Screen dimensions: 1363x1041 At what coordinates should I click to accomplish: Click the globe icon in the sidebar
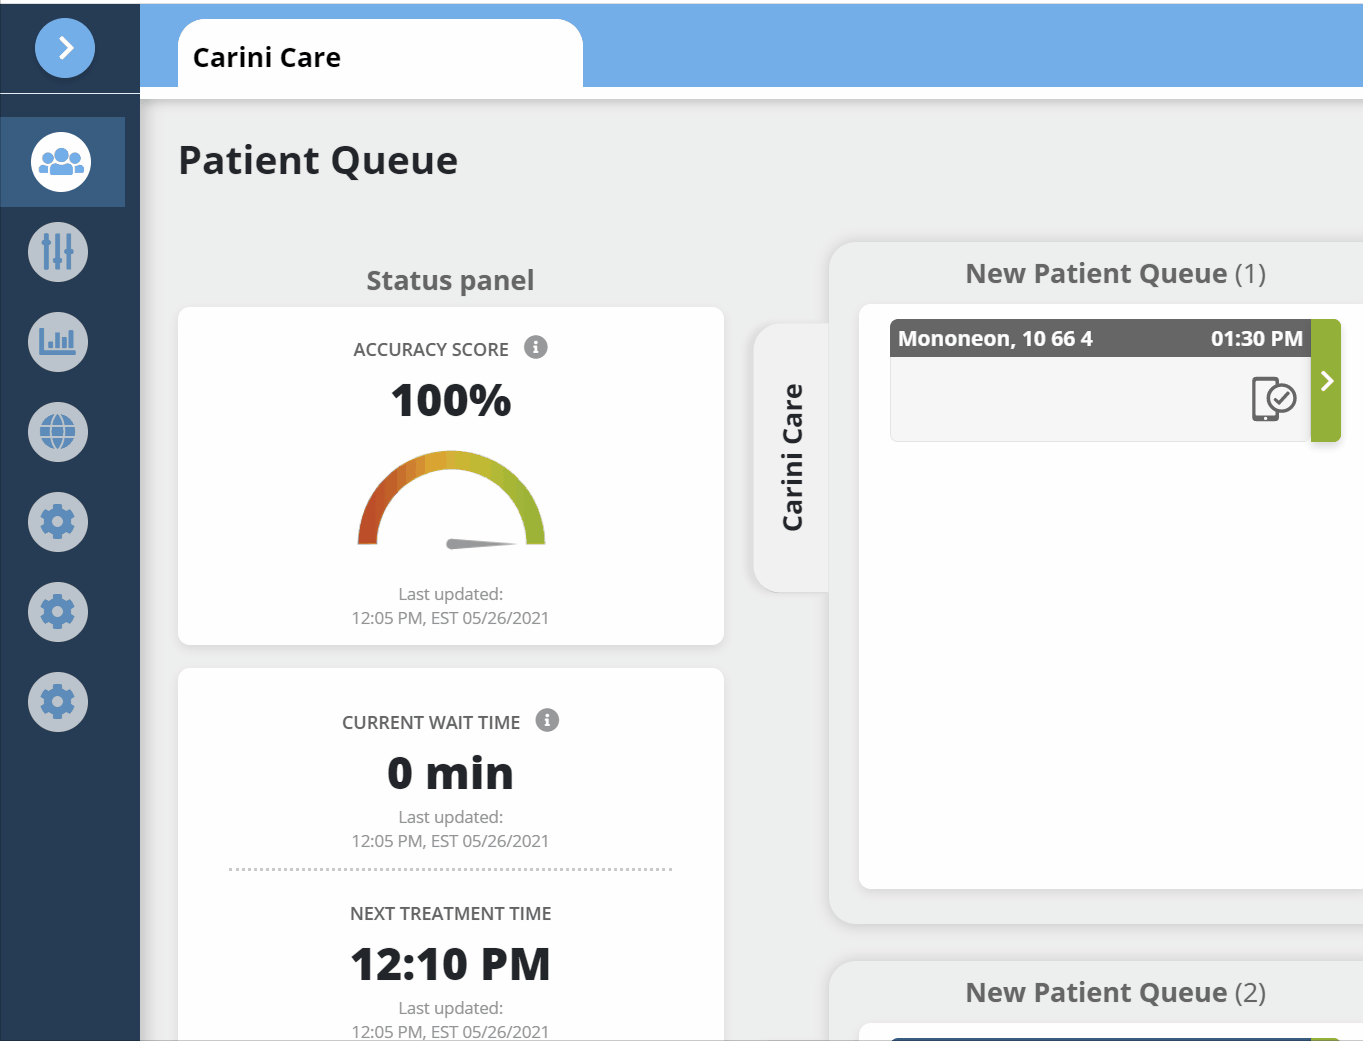(x=58, y=432)
